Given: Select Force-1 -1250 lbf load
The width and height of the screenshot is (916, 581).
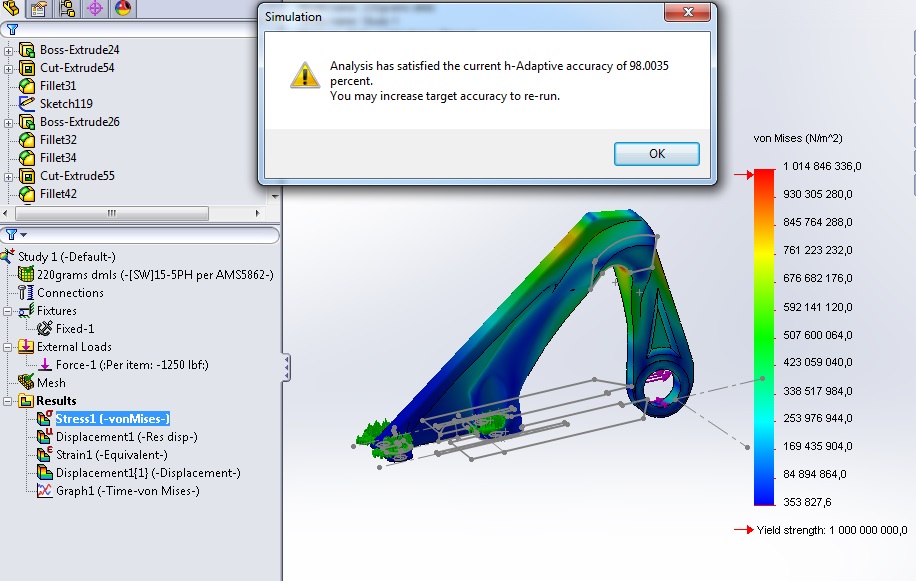Looking at the screenshot, I should click(132, 365).
